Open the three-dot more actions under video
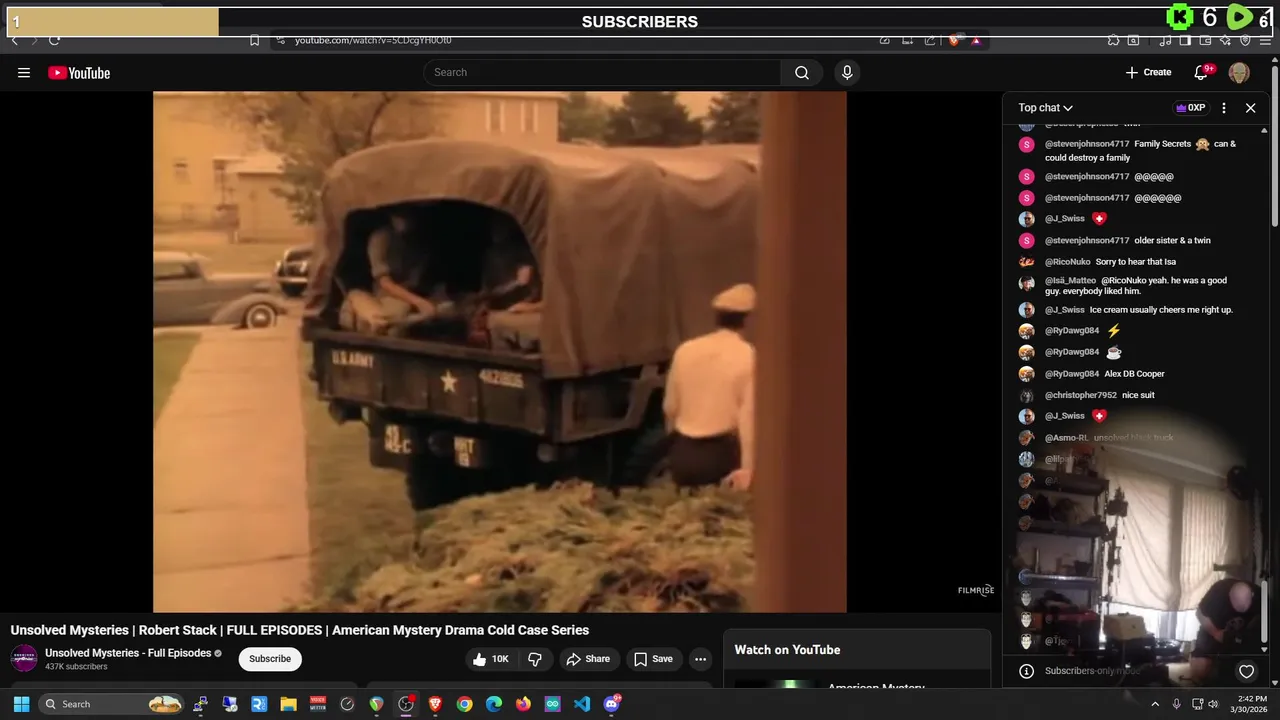1280x720 pixels. pyautogui.click(x=701, y=659)
